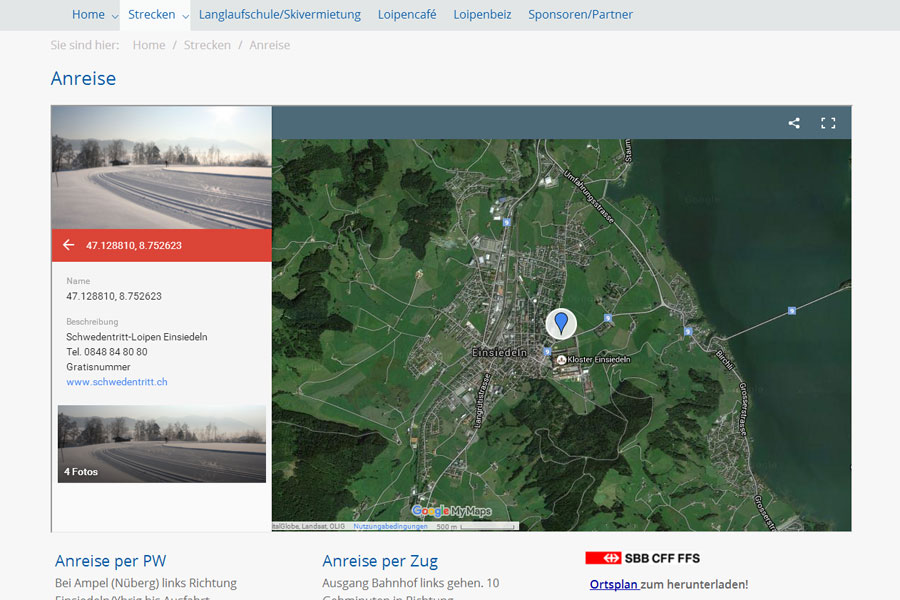Viewport: 900px width, 600px height.
Task: Select the Tel. 0848 84 80 80 text
Action: 107,352
